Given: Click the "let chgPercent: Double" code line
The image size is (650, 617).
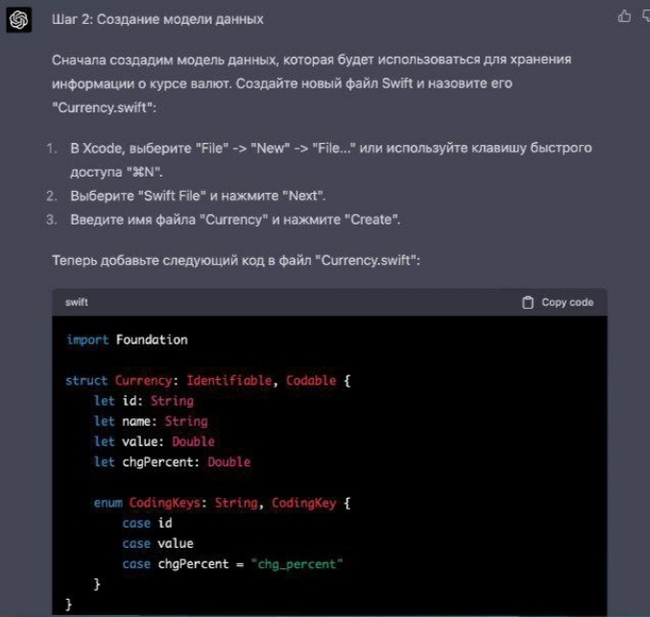Looking at the screenshot, I should point(172,462).
